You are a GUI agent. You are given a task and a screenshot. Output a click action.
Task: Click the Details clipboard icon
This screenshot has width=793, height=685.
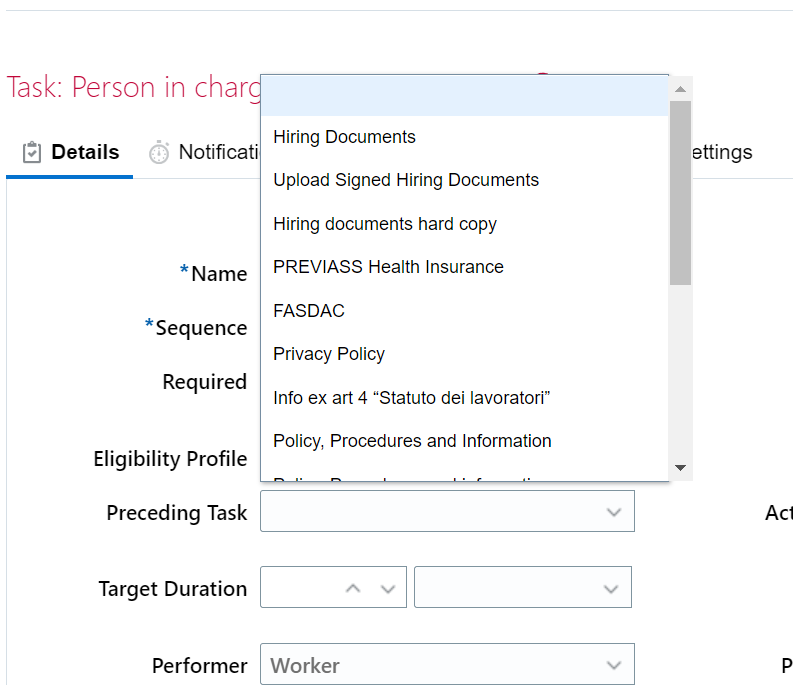tap(31, 152)
